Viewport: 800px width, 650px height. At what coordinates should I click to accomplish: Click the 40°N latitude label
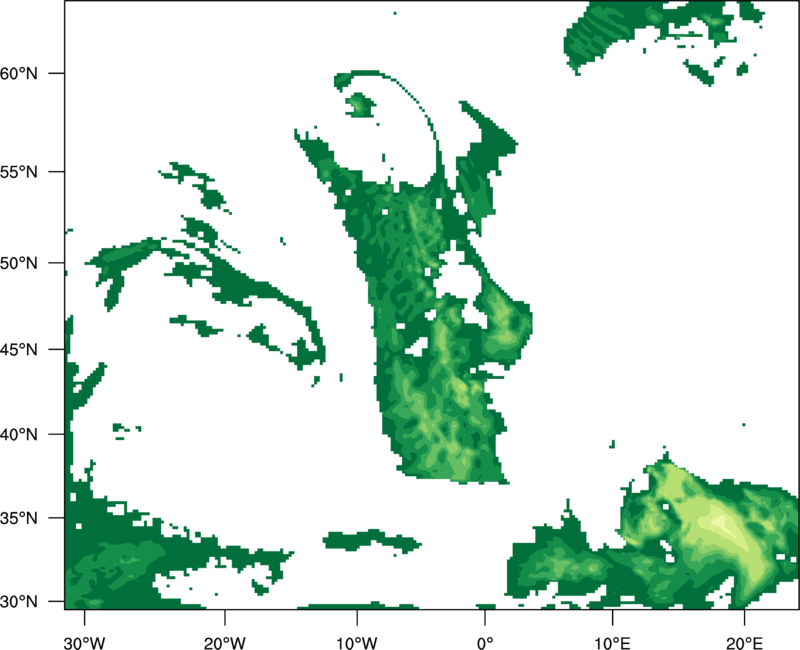(x=19, y=435)
